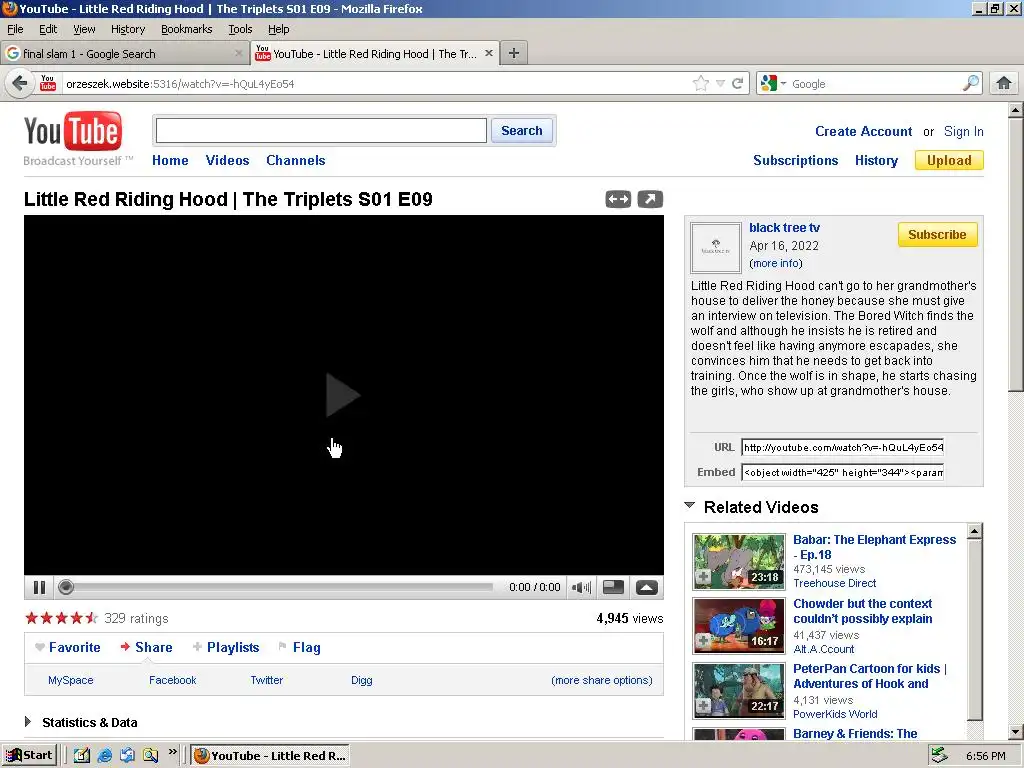Add the Chowder video to queue with plus icon
This screenshot has height=768, width=1024.
(704, 641)
